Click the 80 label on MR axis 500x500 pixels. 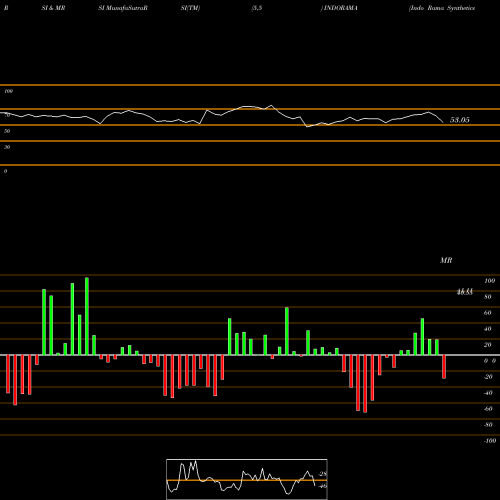[488, 297]
